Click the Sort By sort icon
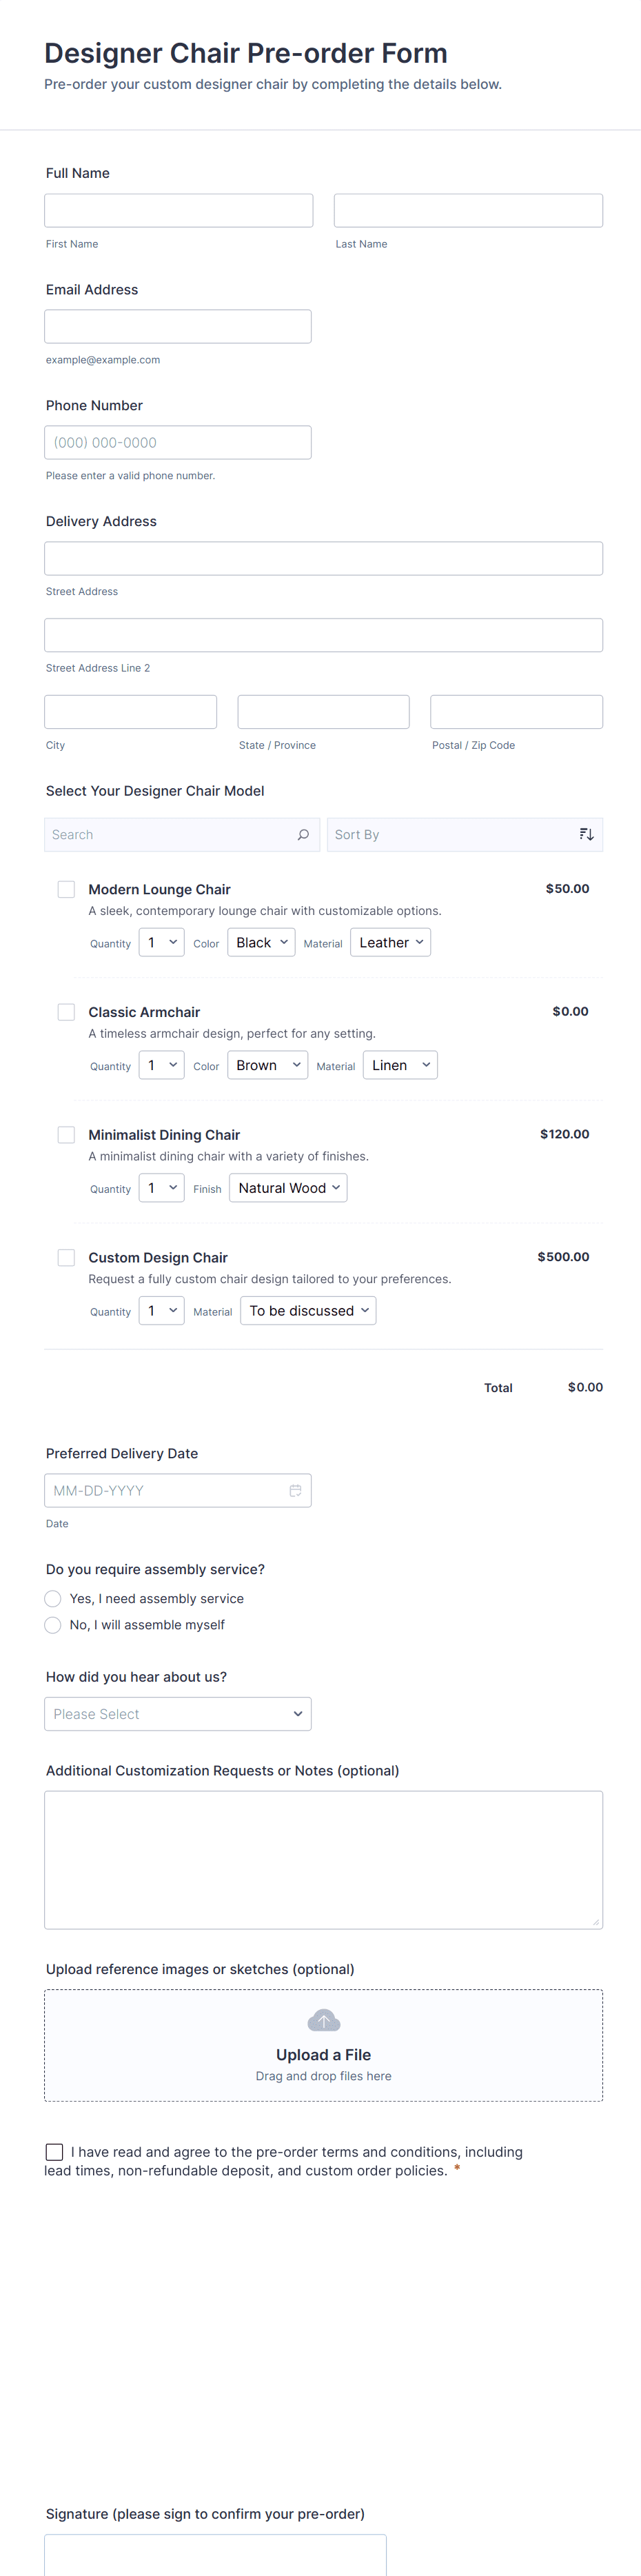 [x=587, y=835]
